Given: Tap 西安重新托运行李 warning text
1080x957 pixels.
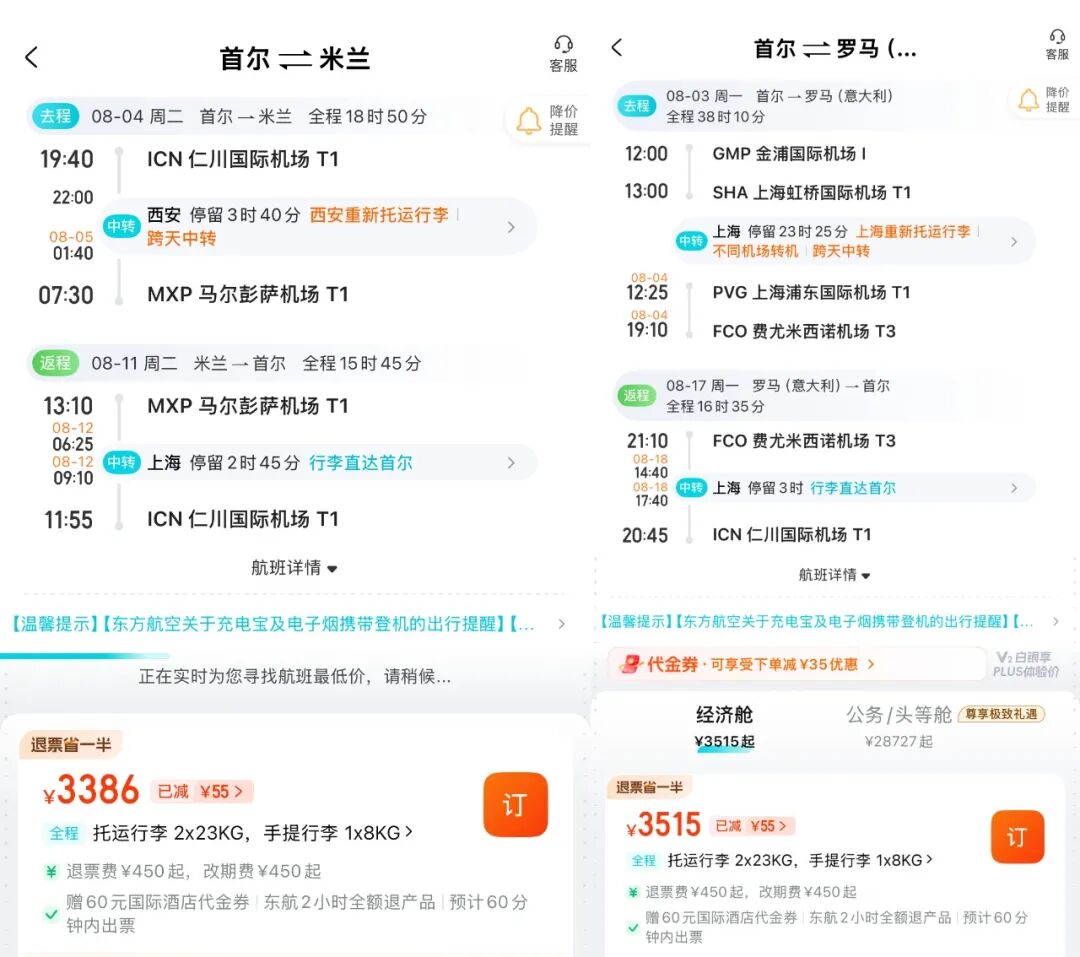Looking at the screenshot, I should [379, 215].
